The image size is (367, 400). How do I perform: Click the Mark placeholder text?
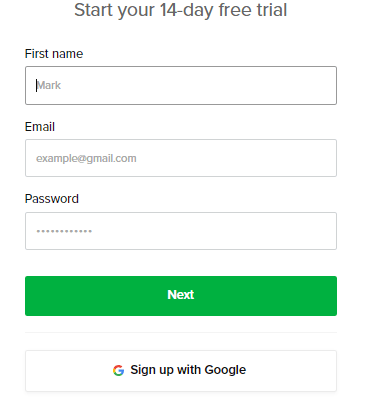click(49, 85)
